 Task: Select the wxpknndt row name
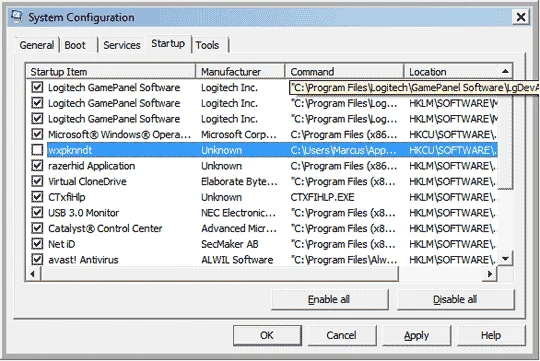[70, 150]
